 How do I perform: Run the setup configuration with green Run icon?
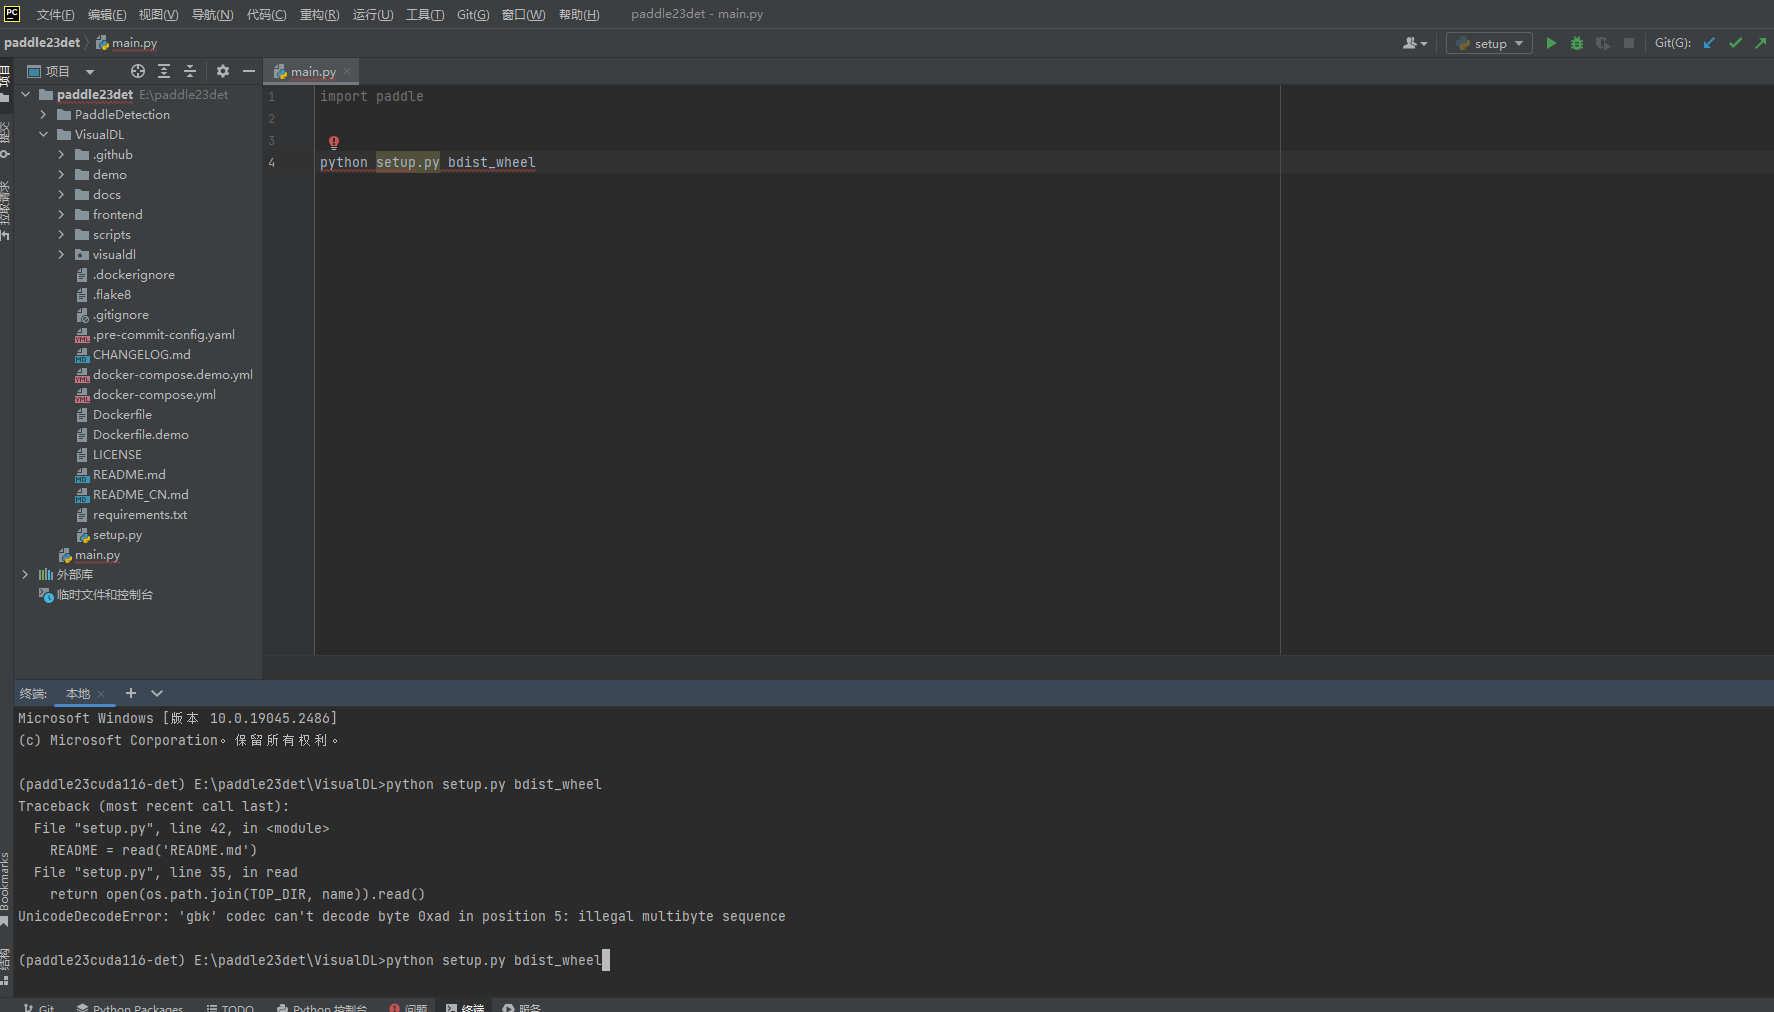click(x=1551, y=43)
